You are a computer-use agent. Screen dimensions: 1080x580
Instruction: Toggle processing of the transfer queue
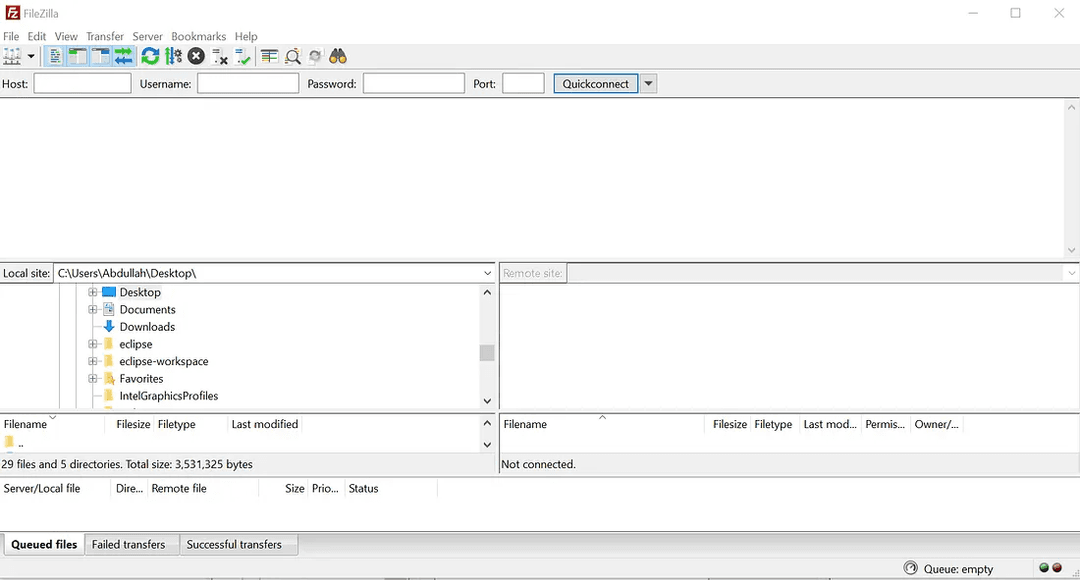click(174, 56)
